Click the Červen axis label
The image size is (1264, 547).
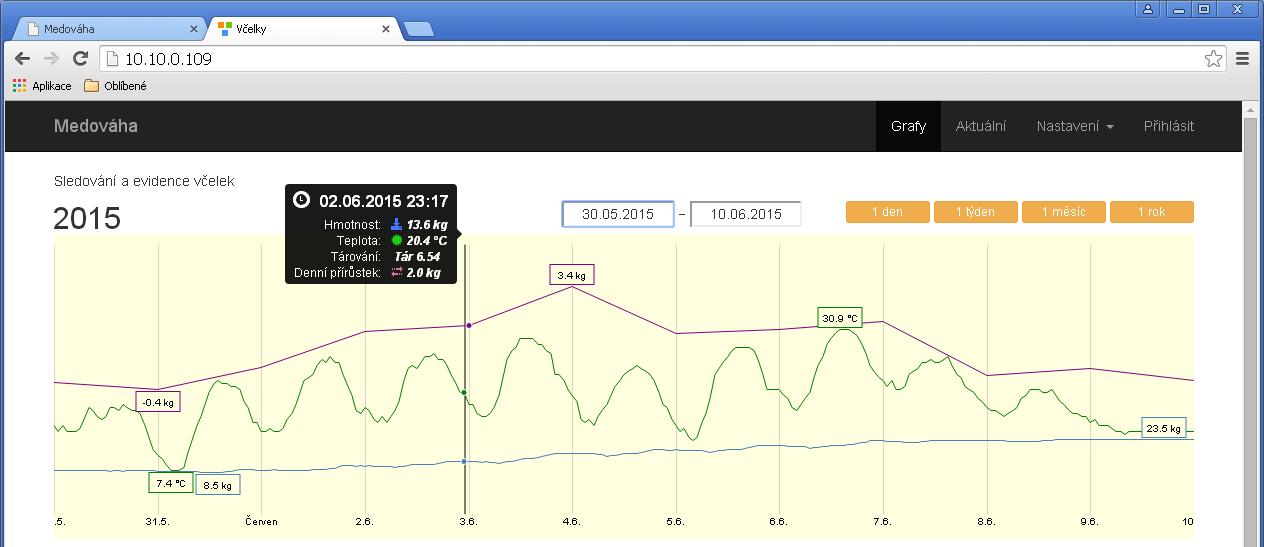click(x=262, y=521)
